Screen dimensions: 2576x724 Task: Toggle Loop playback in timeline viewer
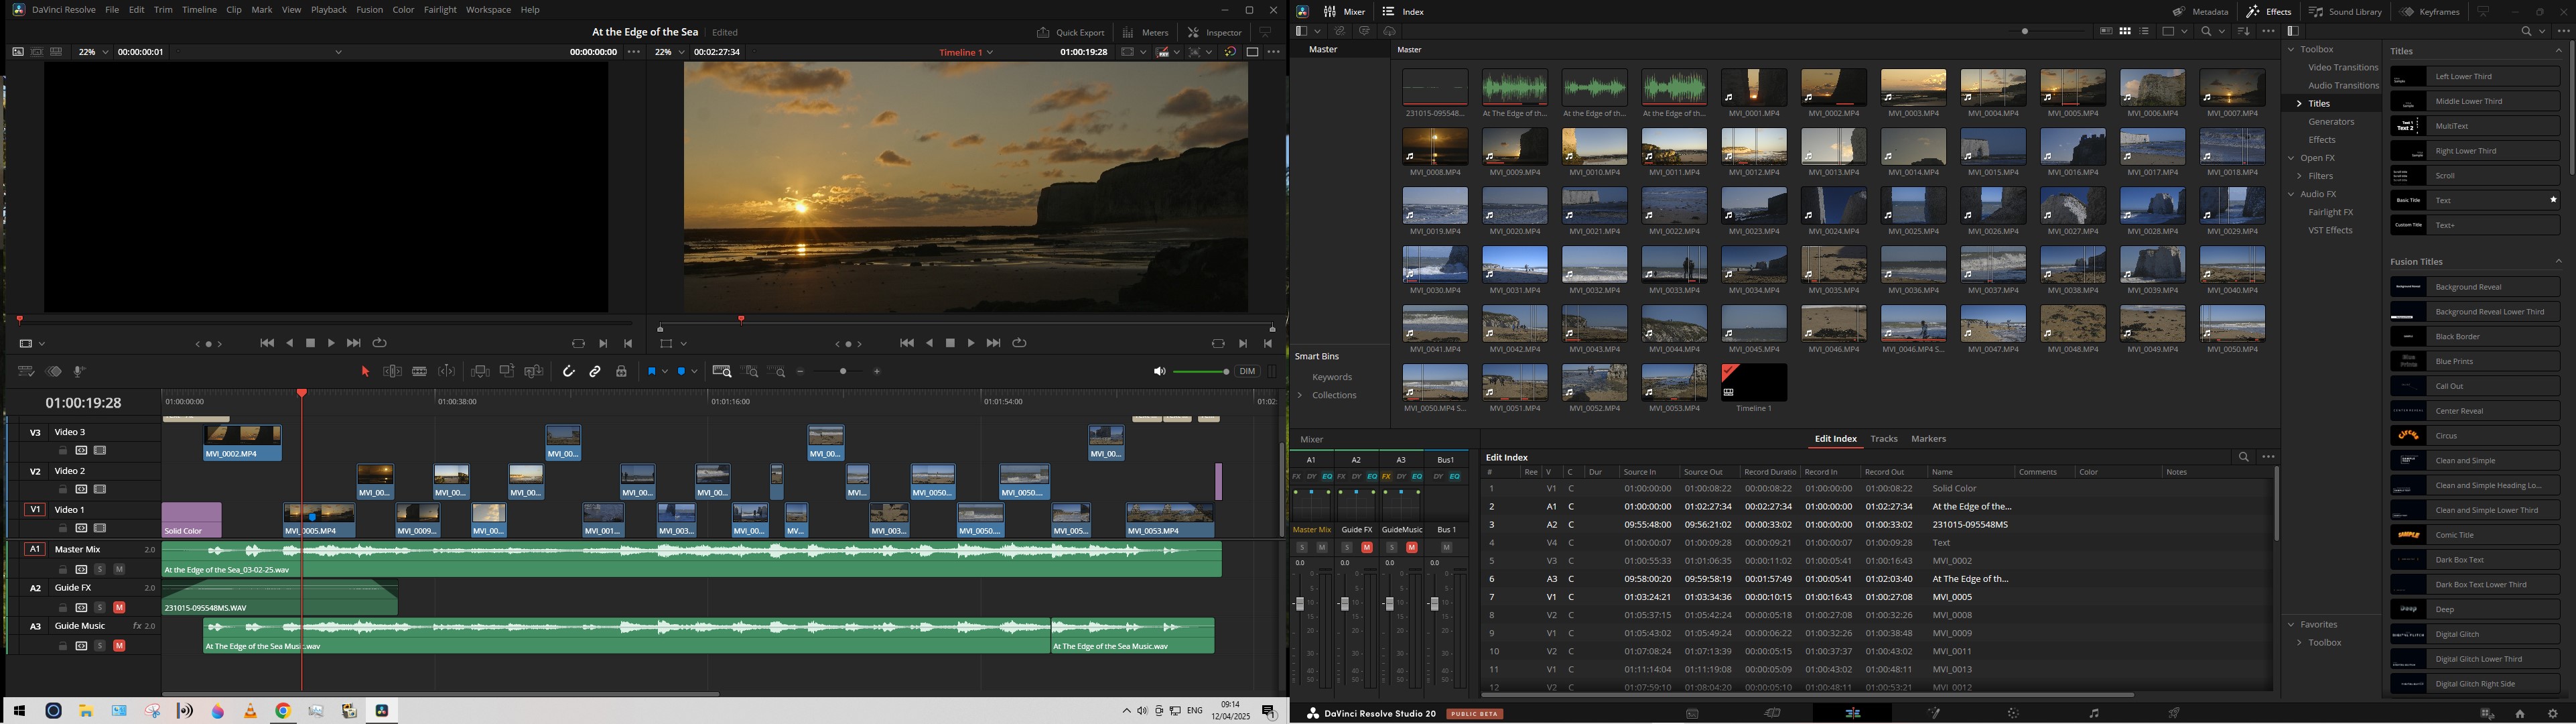pyautogui.click(x=1019, y=343)
